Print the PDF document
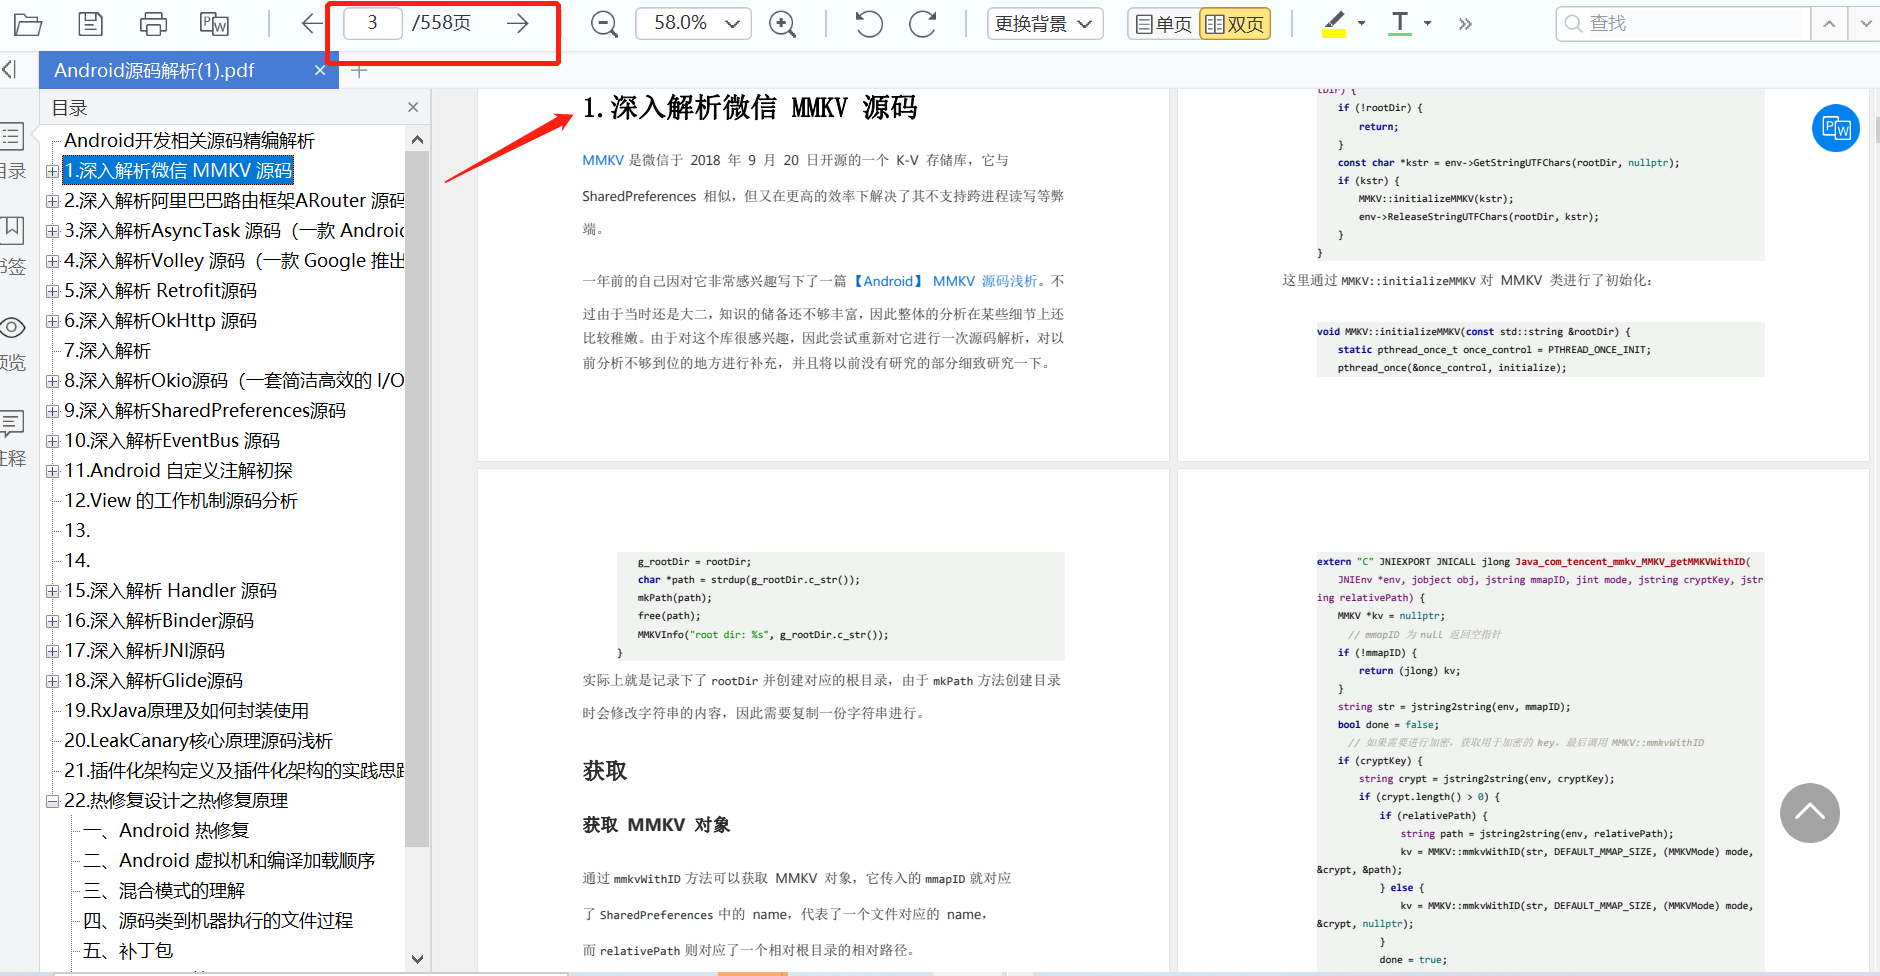1880x976 pixels. (153, 23)
